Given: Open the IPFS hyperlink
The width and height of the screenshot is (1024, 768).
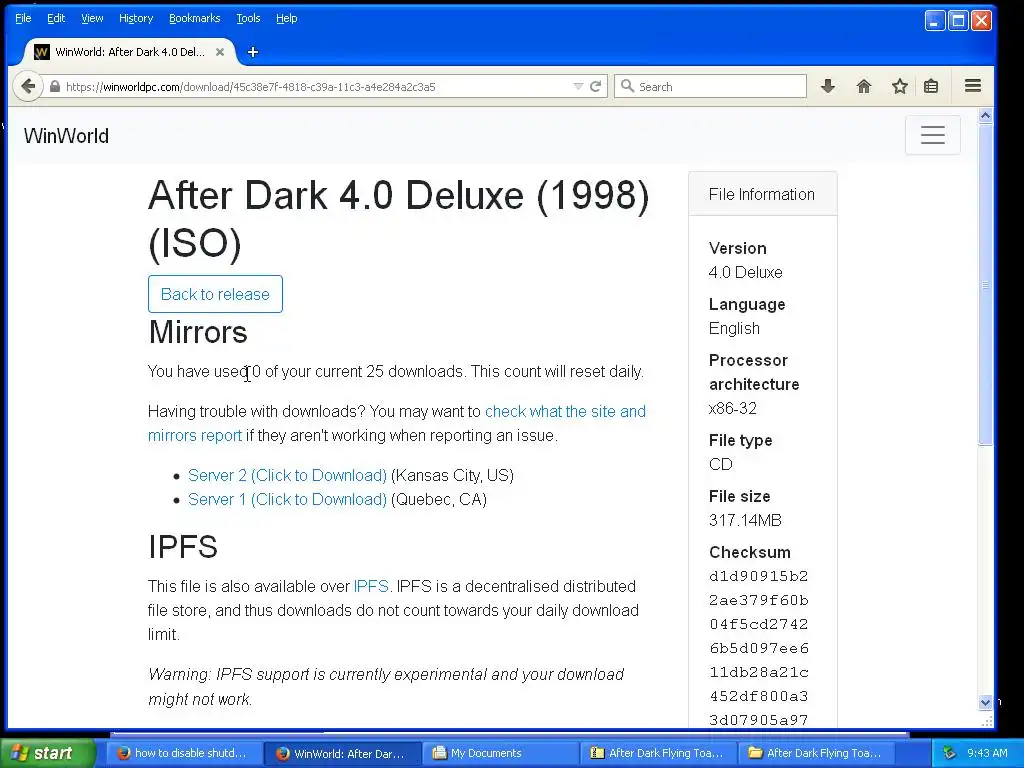Looking at the screenshot, I should coord(370,586).
